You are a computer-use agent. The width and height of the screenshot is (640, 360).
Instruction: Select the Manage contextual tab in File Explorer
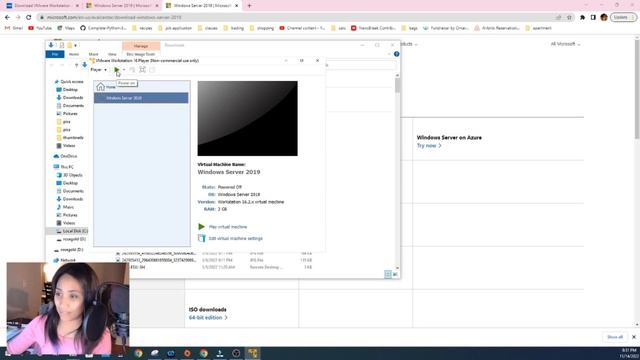(141, 46)
